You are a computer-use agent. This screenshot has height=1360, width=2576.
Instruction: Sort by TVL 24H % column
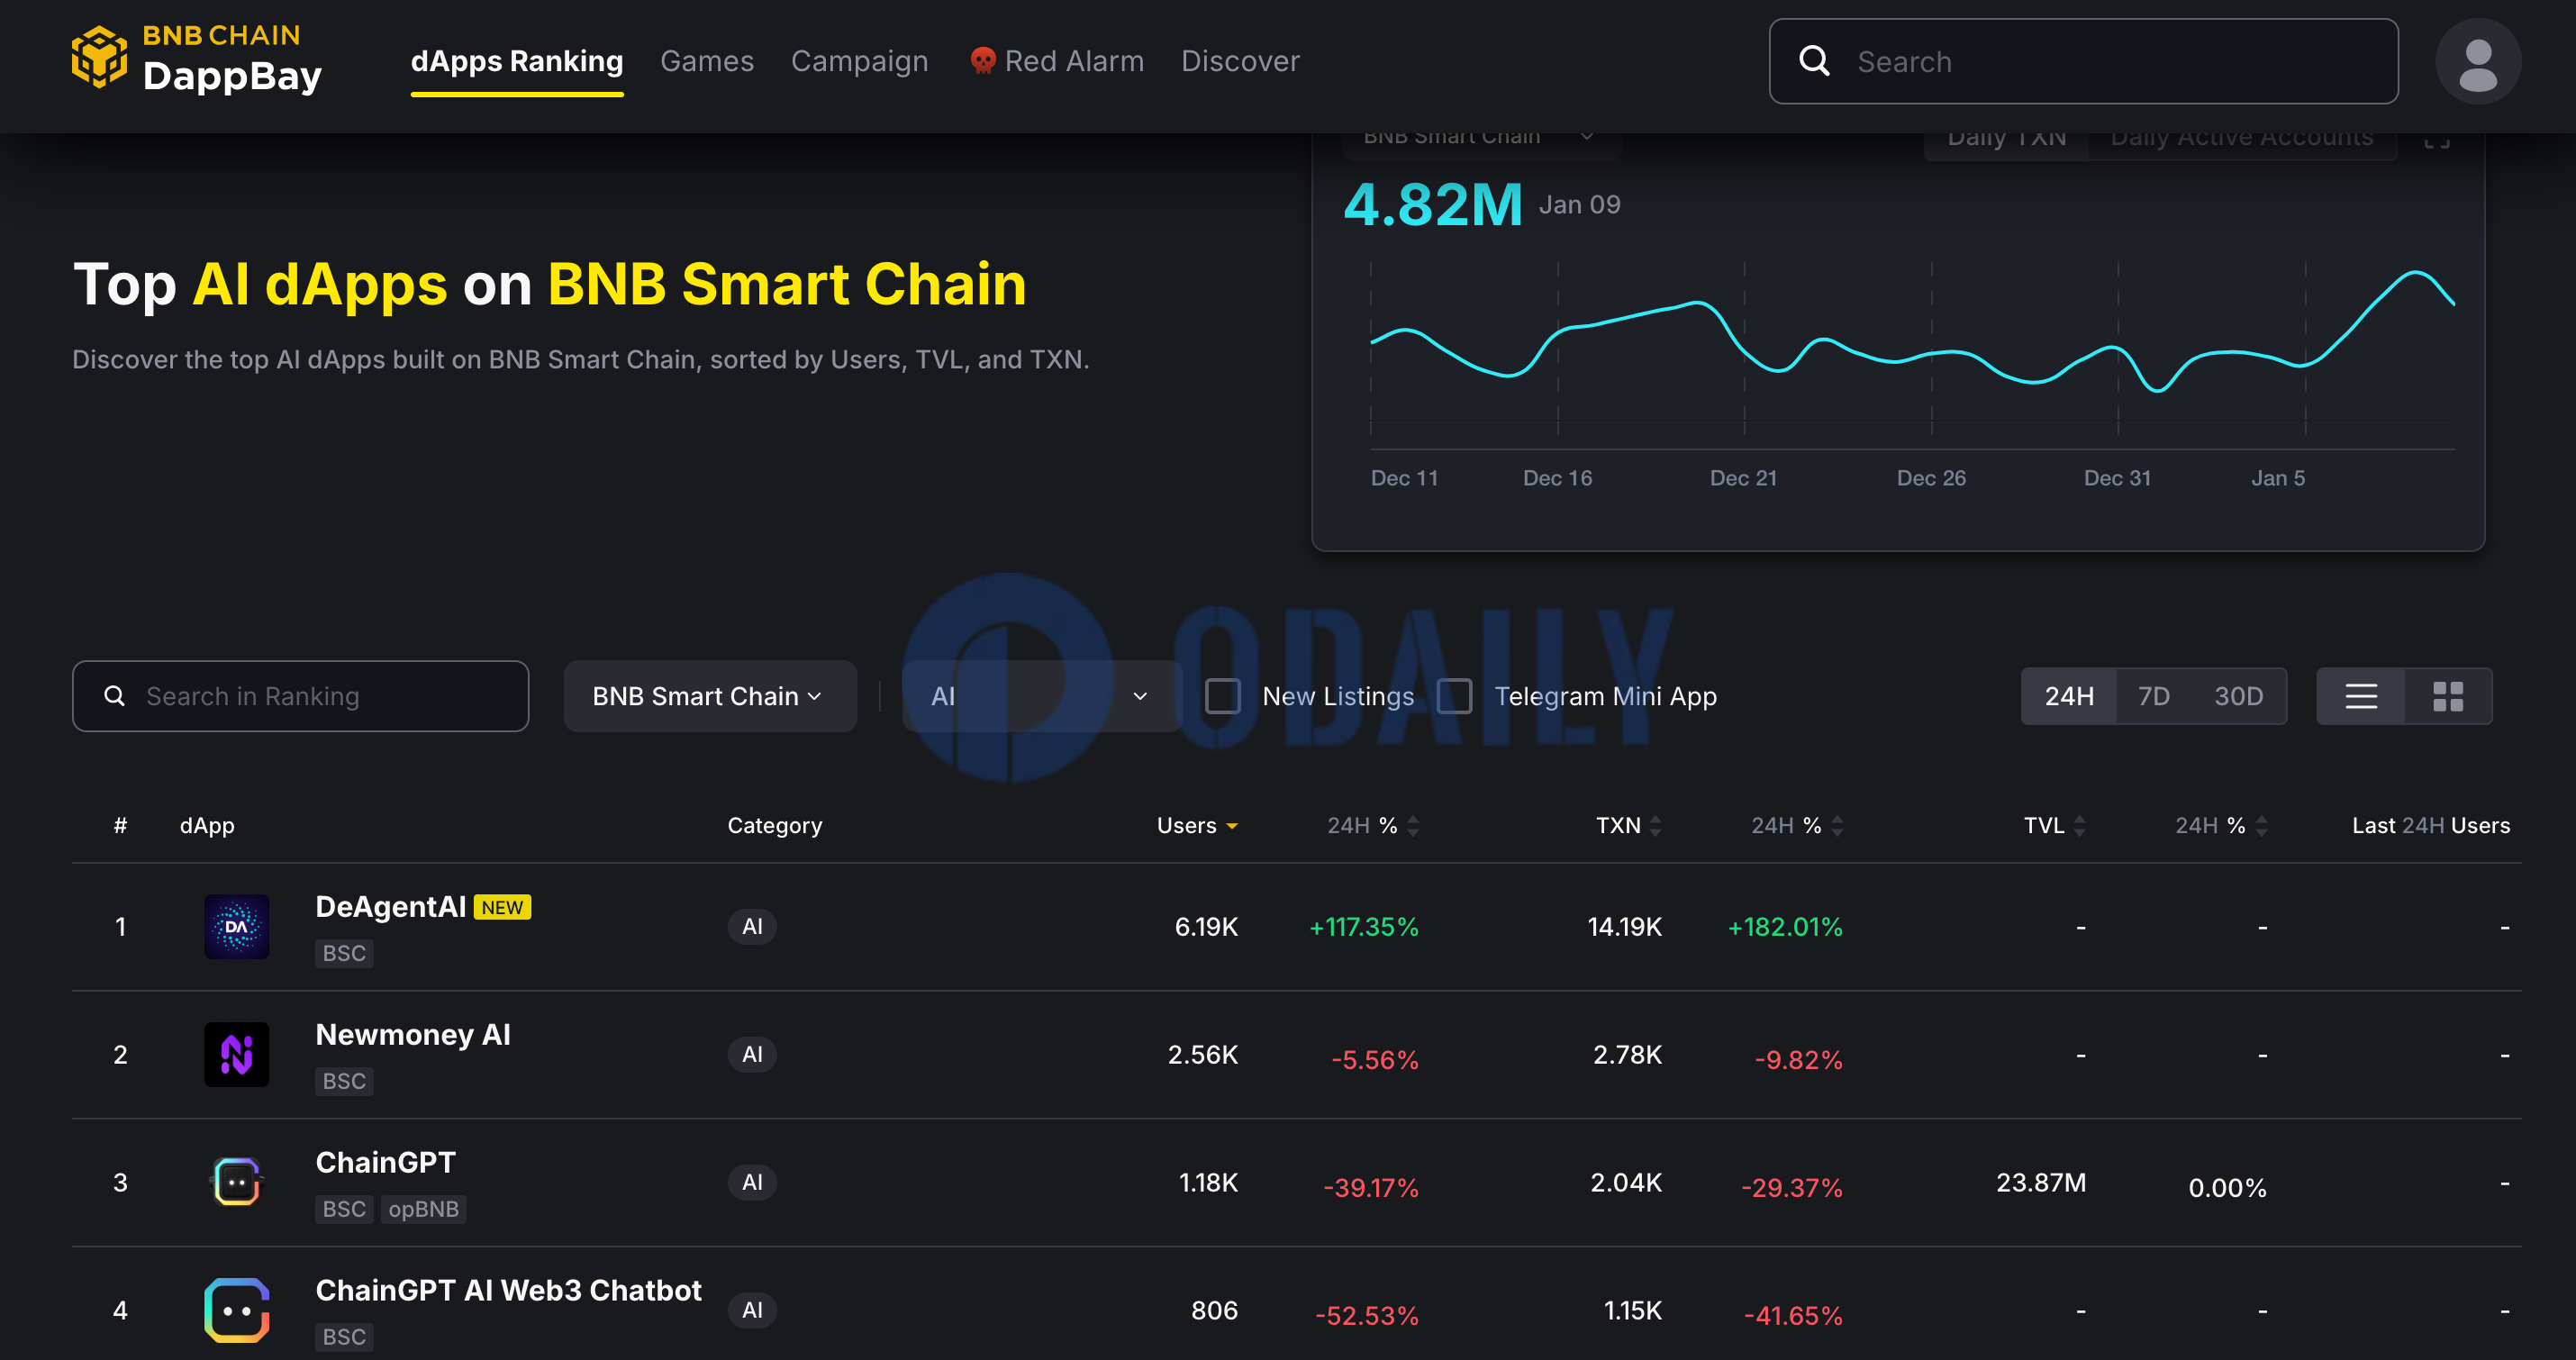click(2262, 826)
